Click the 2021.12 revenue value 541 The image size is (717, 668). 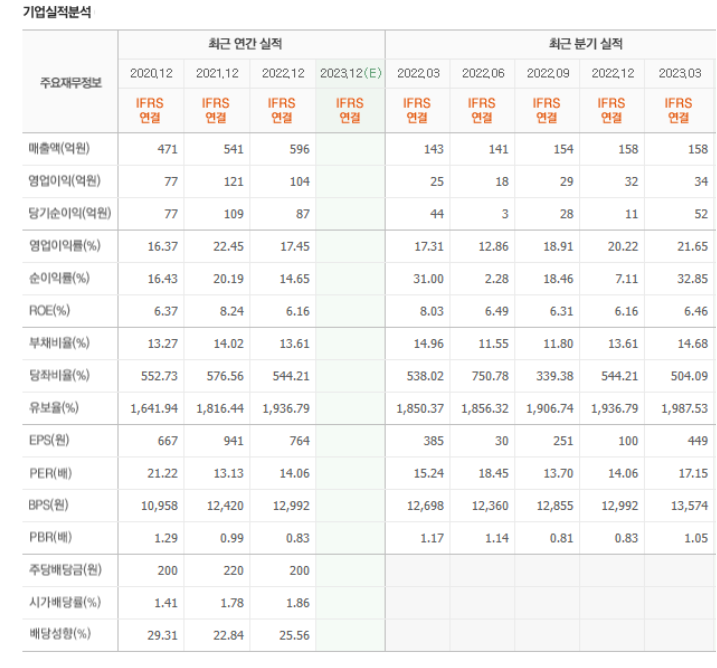click(233, 149)
